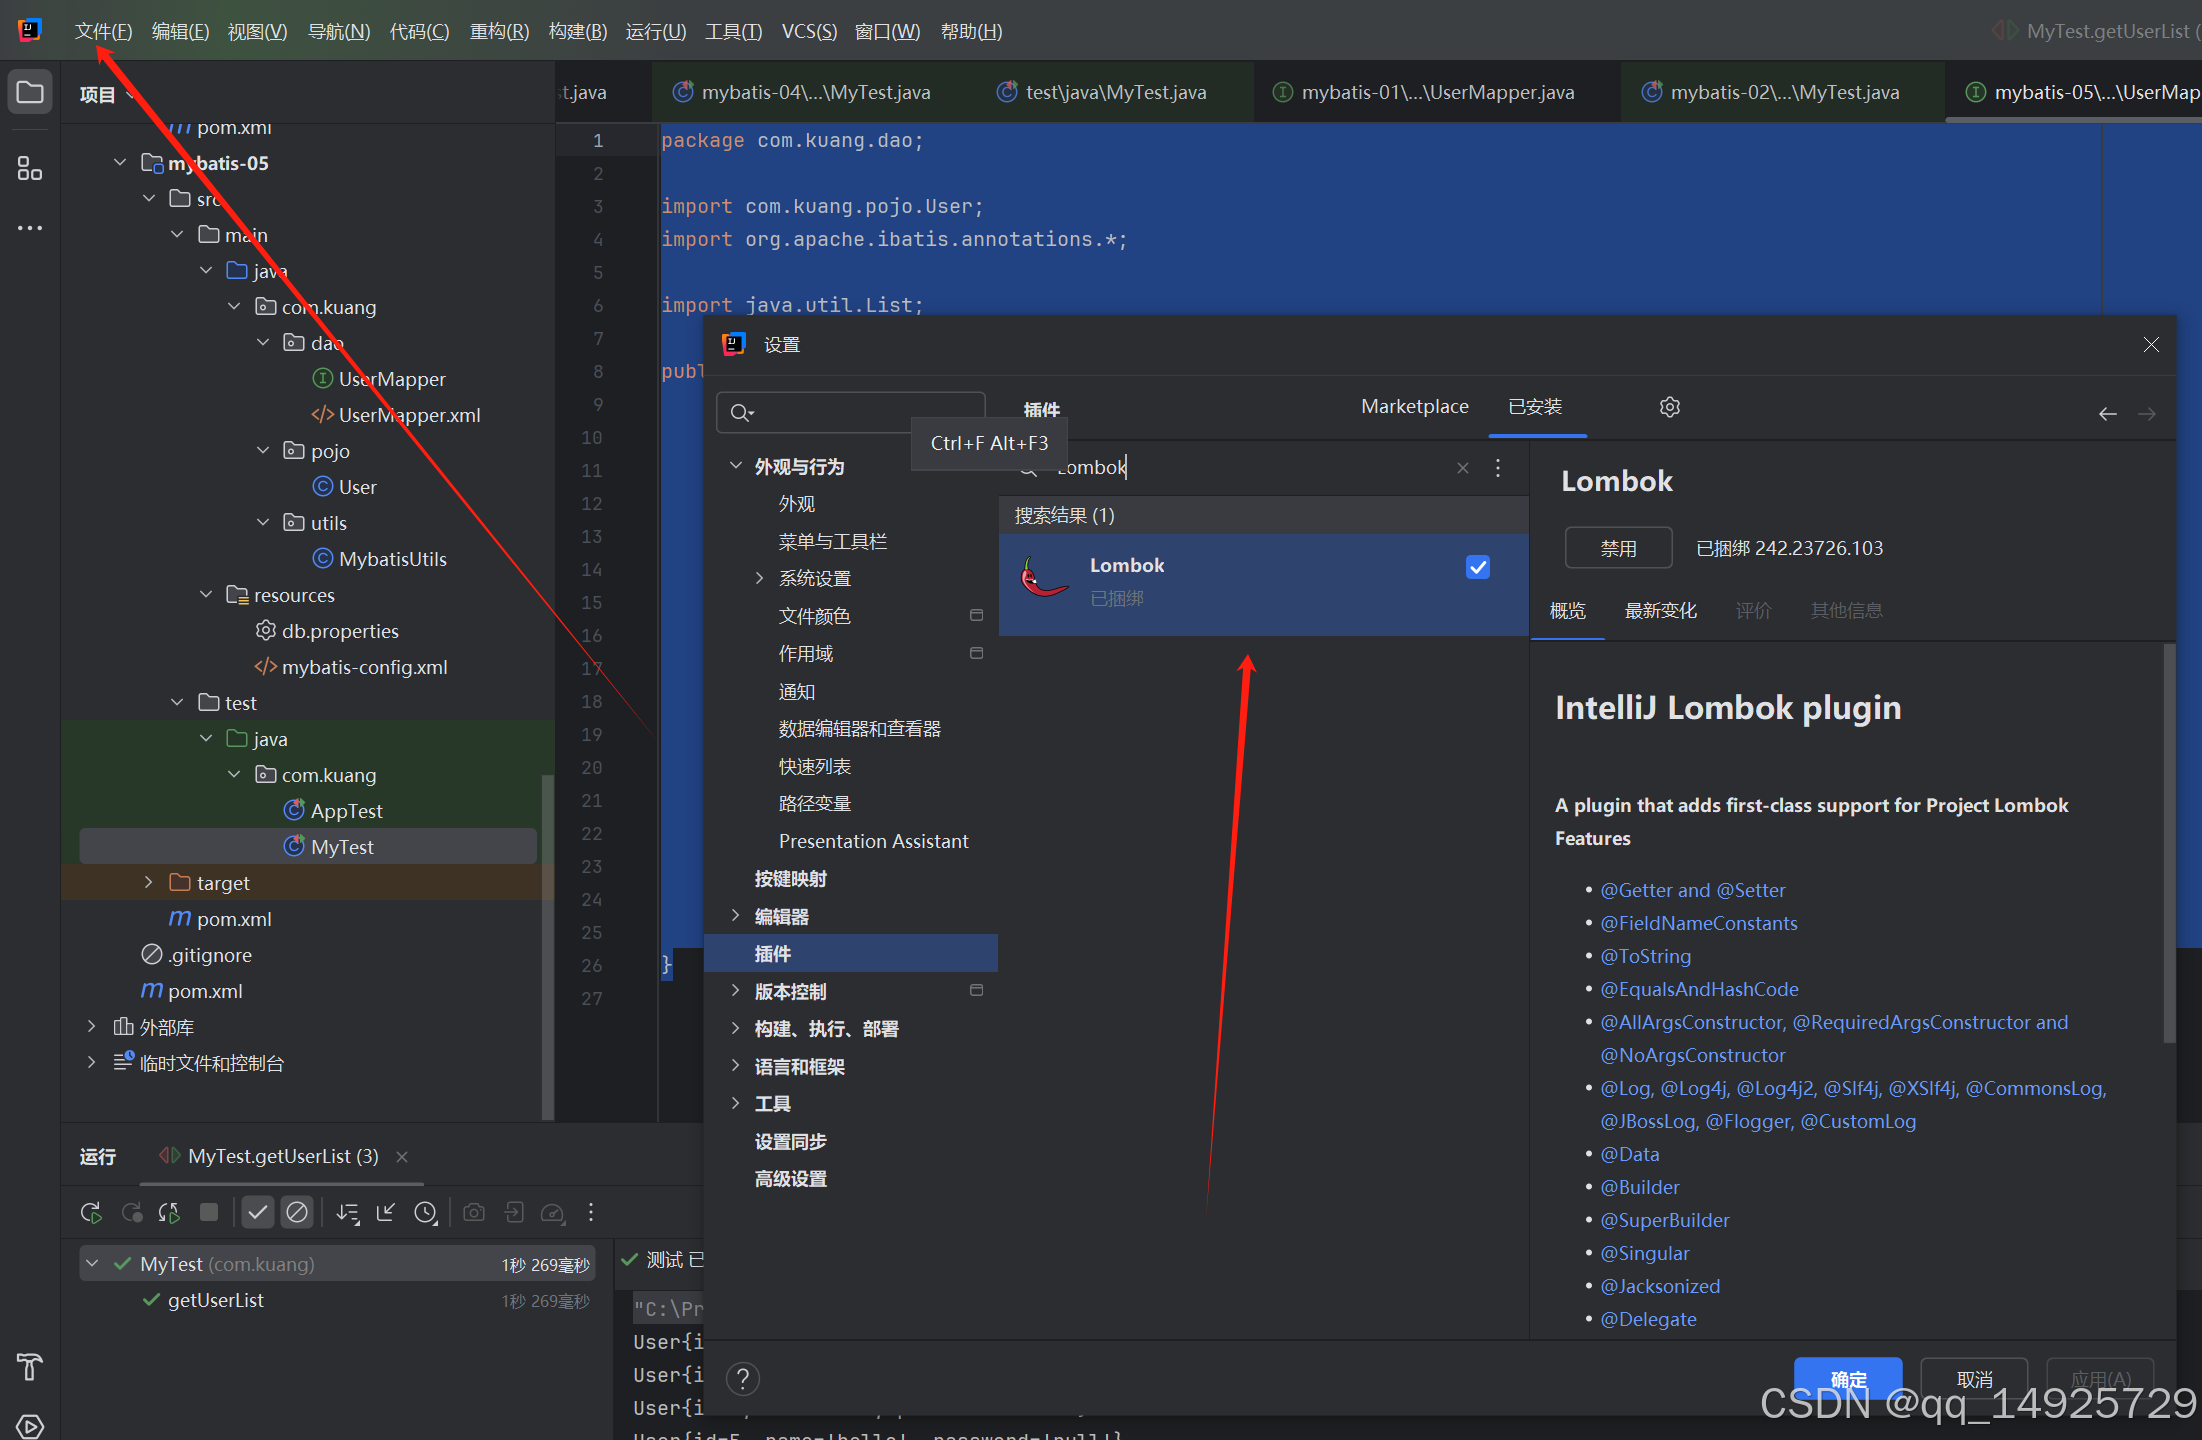The image size is (2202, 1440).
Task: Collapse the mybatis-05 module node
Action: point(120,162)
